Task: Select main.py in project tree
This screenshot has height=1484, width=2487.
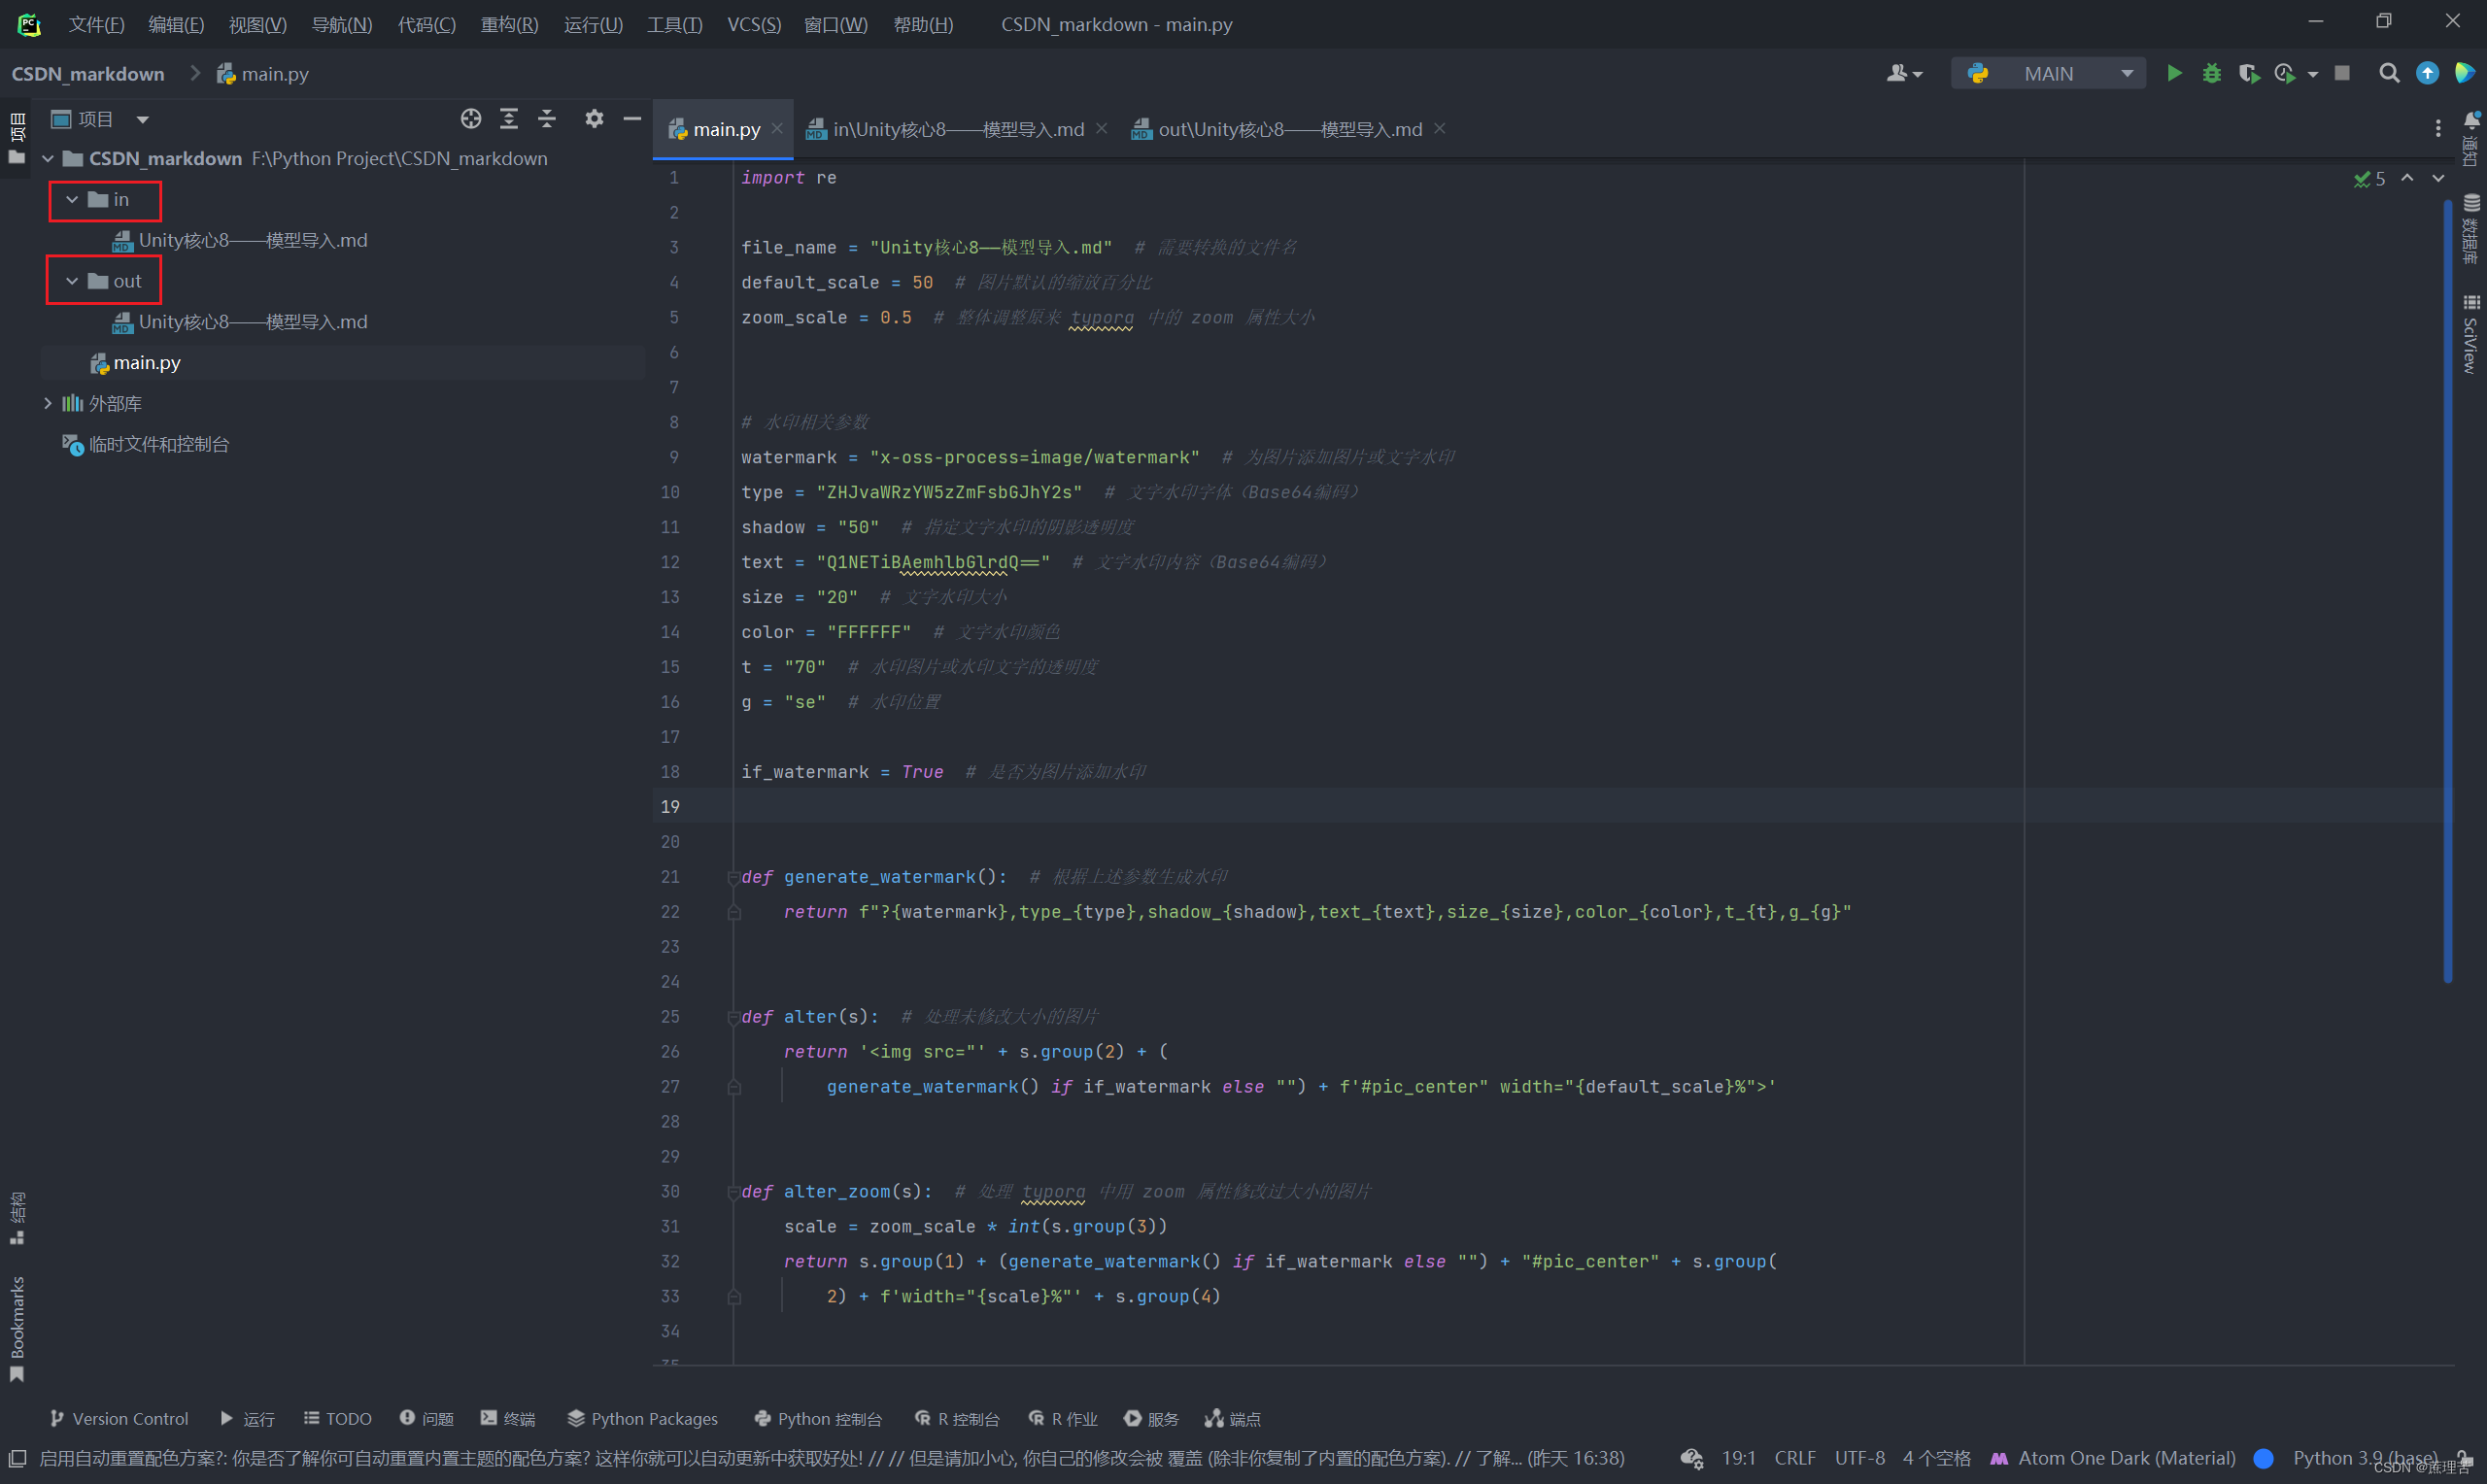Action: (x=147, y=363)
